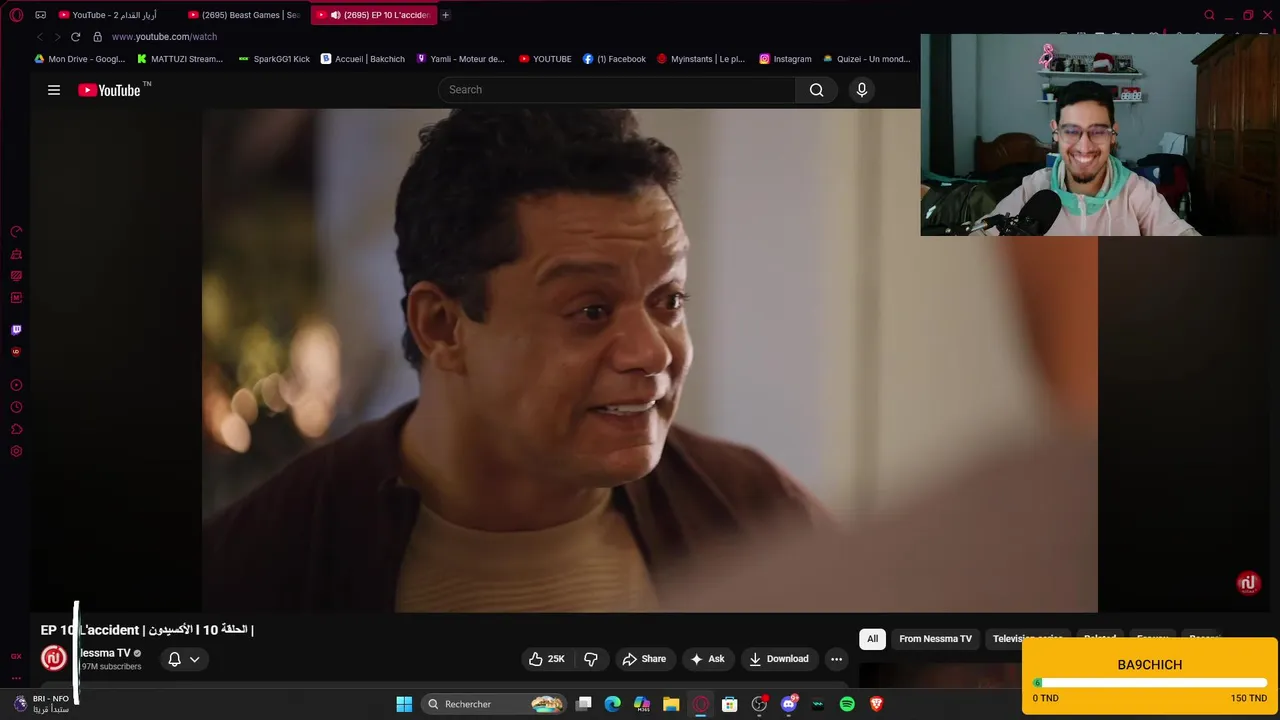Click the Download button

(x=779, y=659)
